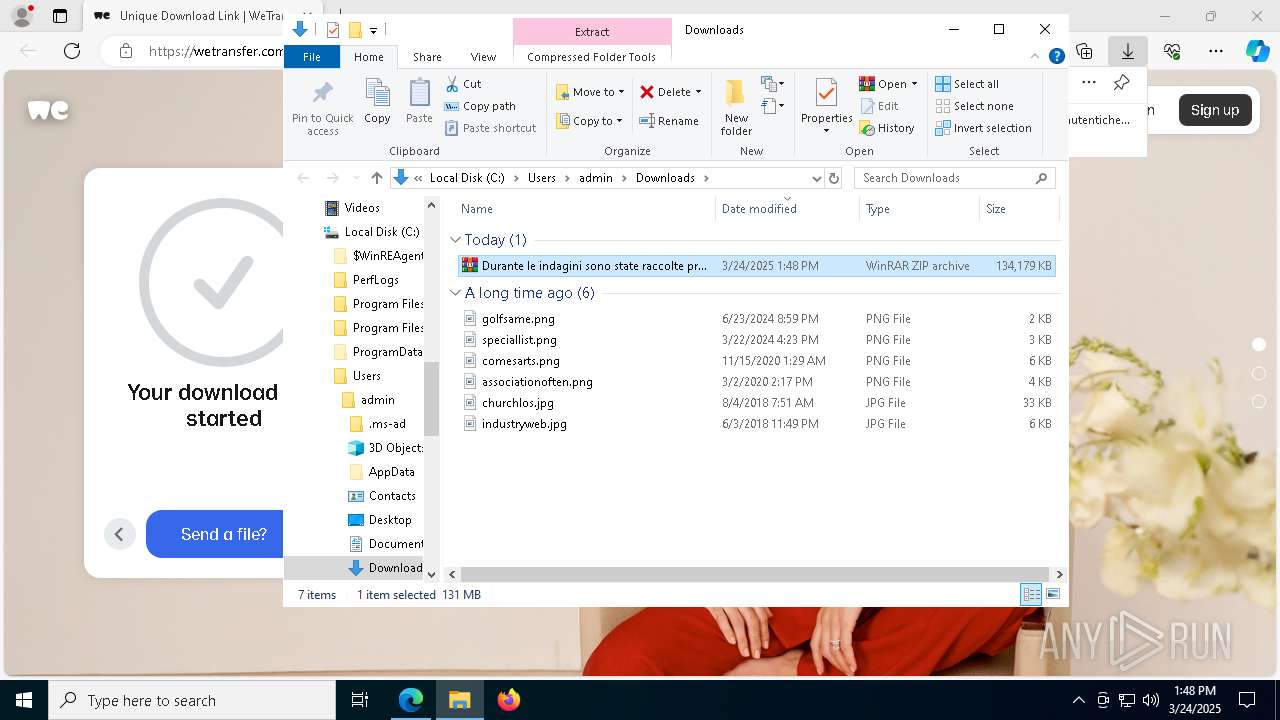Click the admin breadcrumb in address bar
Viewport: 1280px width, 720px height.
tap(596, 178)
